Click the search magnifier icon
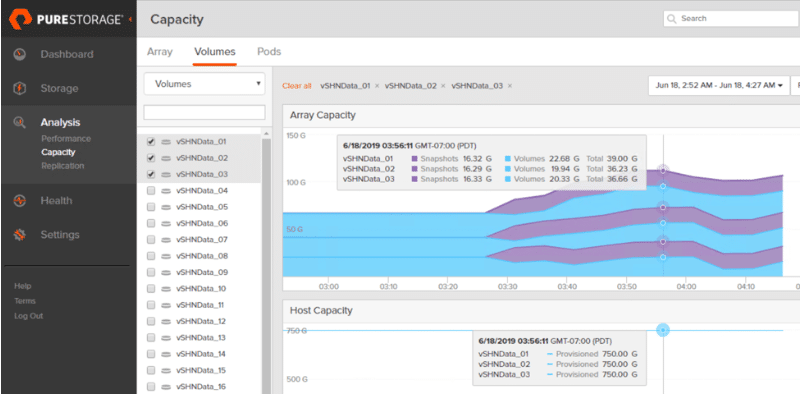Image resolution: width=800 pixels, height=394 pixels. (672, 19)
